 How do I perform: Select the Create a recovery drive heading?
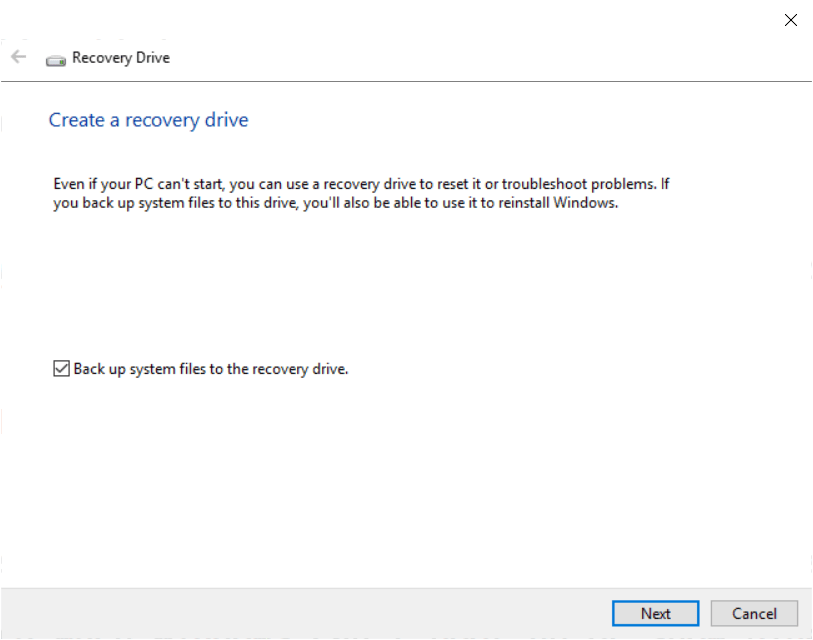pos(148,119)
